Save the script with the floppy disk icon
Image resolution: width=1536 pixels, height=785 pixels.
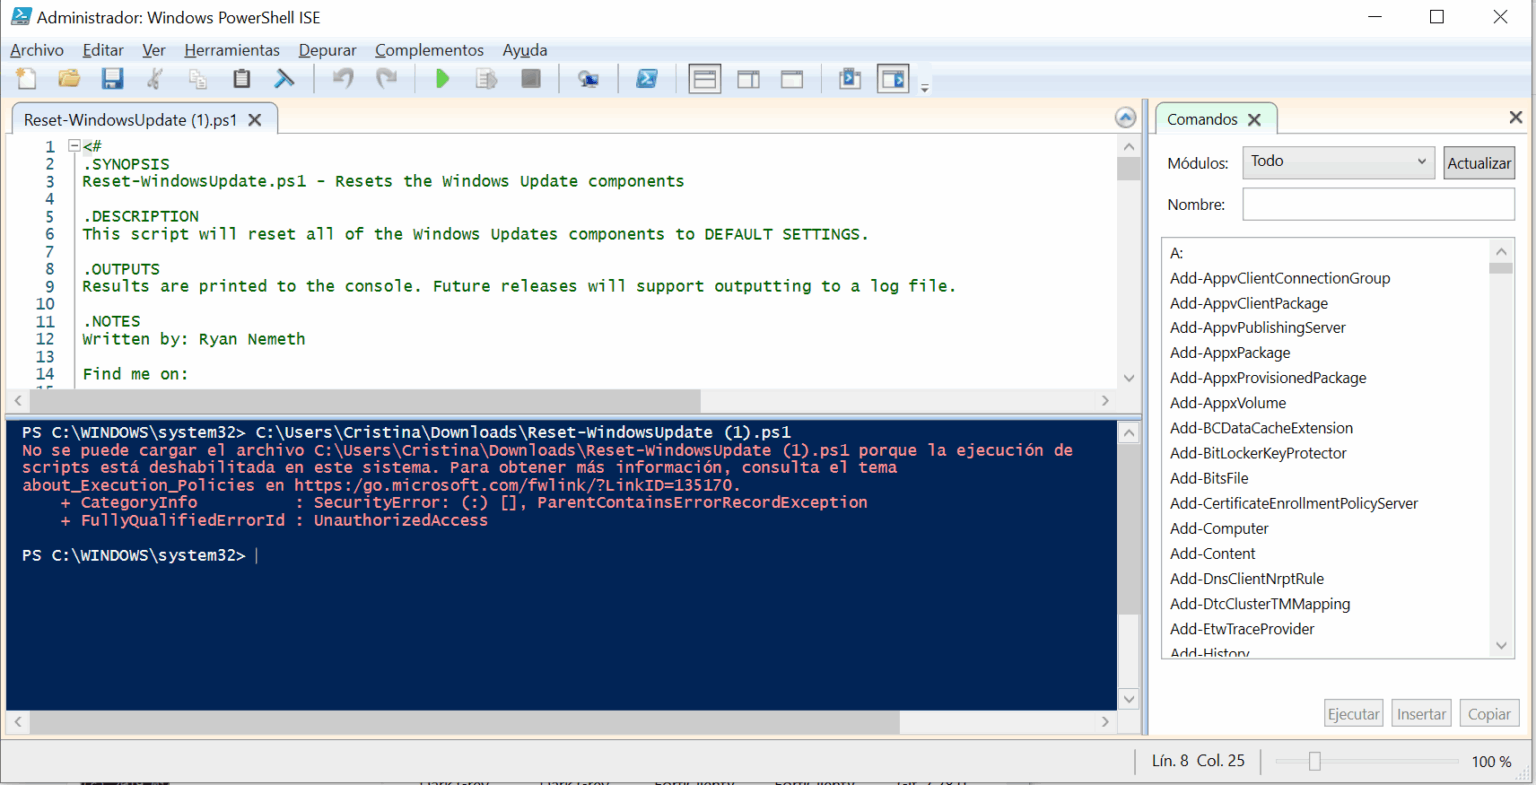point(112,79)
